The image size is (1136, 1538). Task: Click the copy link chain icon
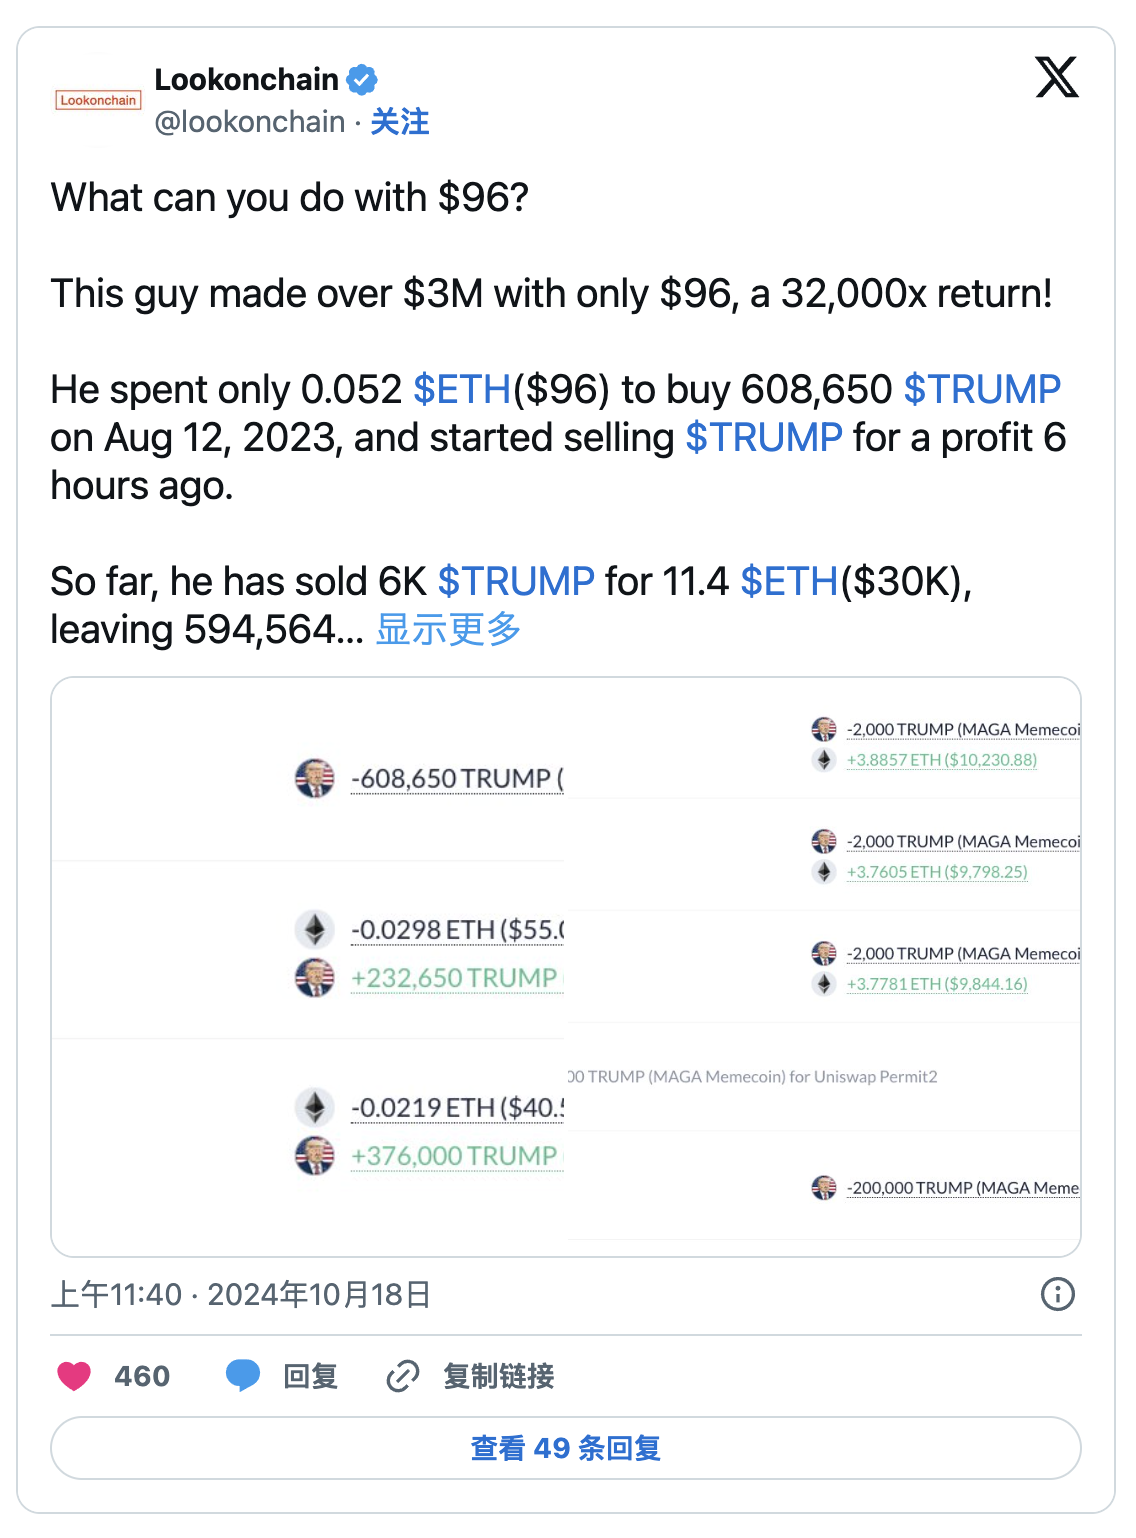(x=402, y=1377)
